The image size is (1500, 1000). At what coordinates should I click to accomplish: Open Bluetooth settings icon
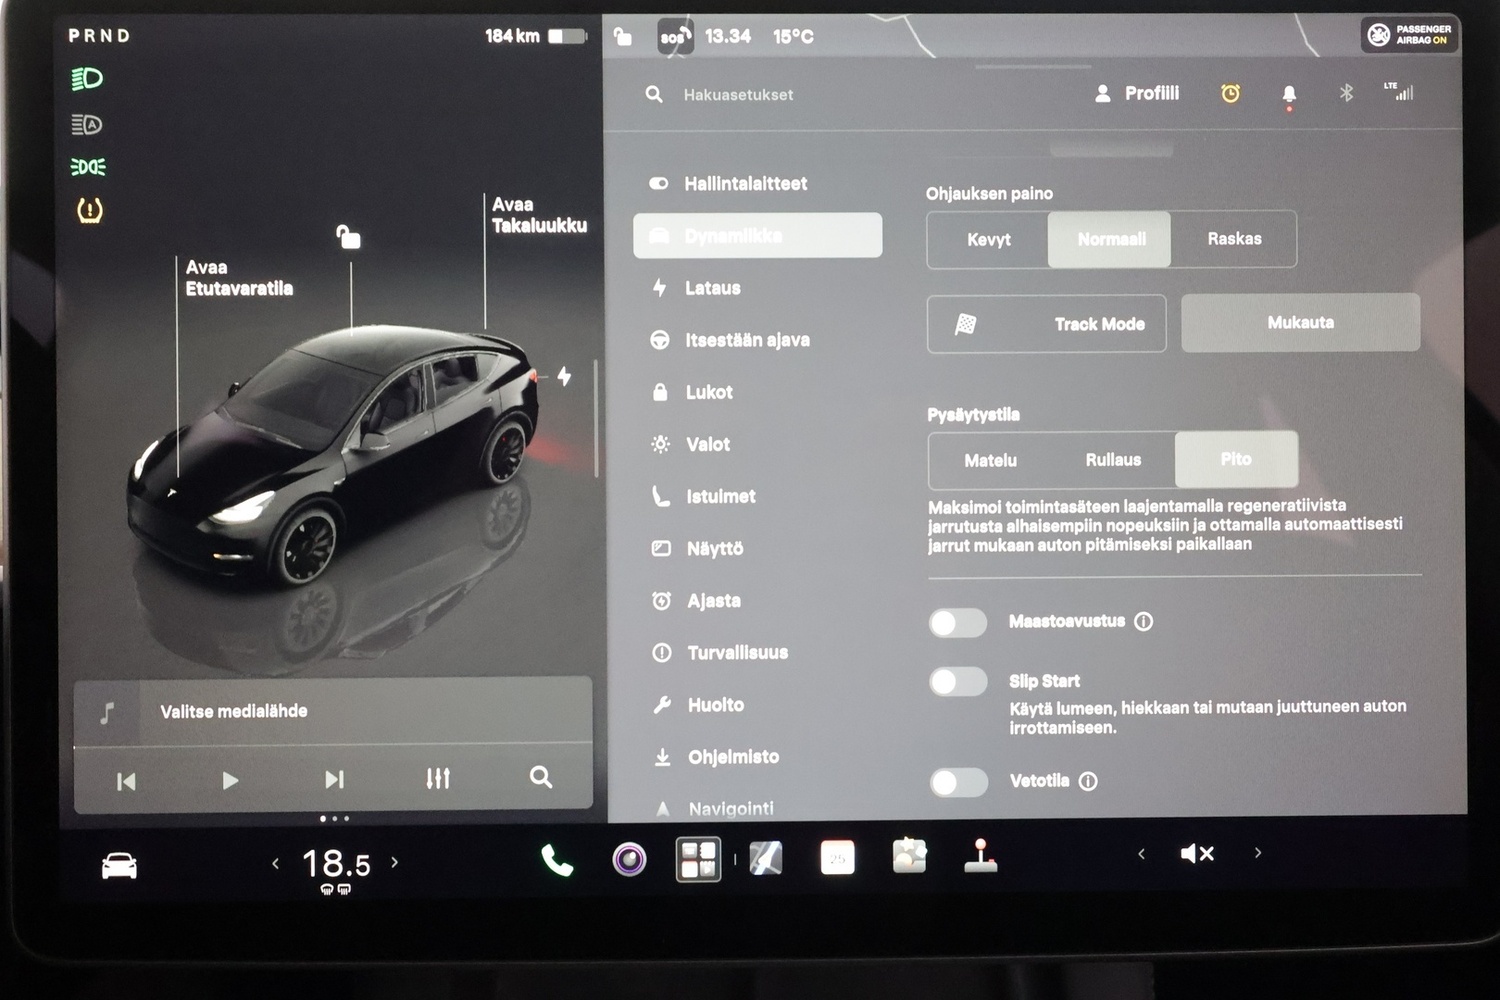1346,93
